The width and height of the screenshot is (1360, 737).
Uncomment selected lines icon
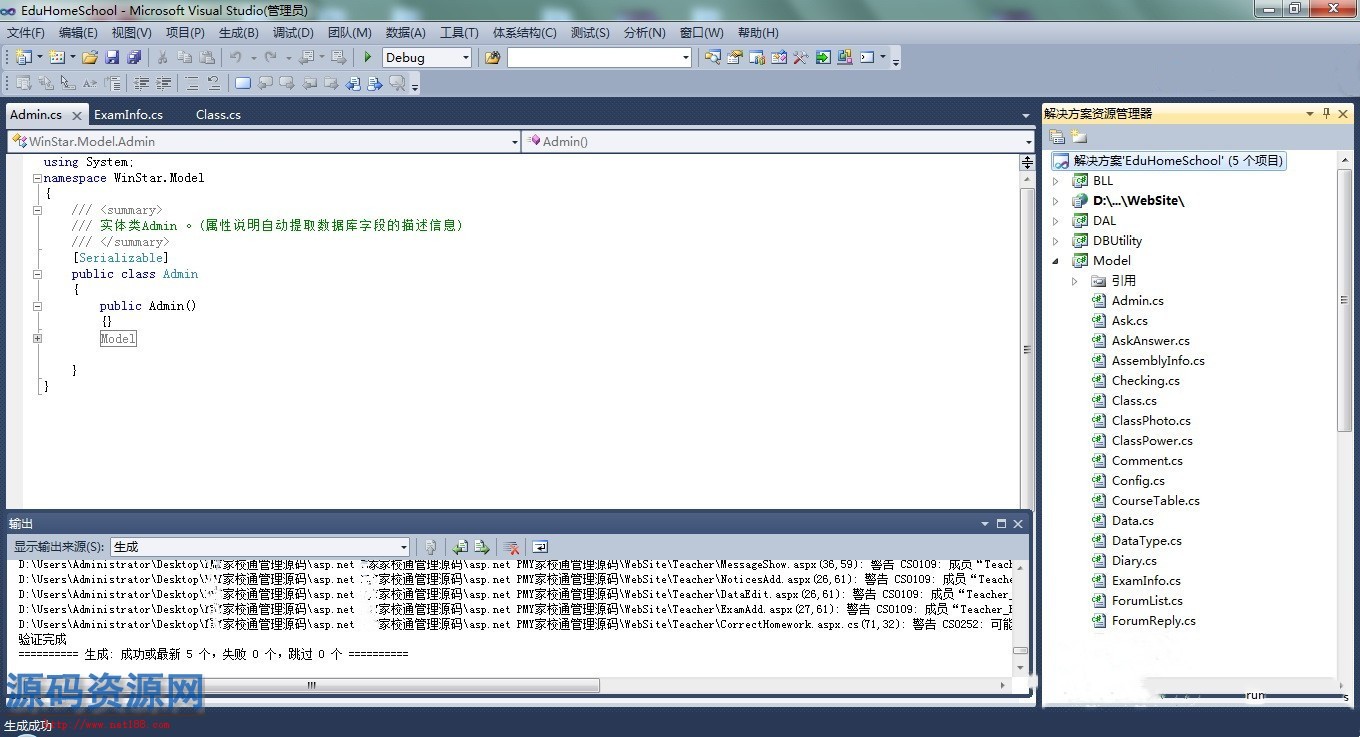(x=213, y=83)
